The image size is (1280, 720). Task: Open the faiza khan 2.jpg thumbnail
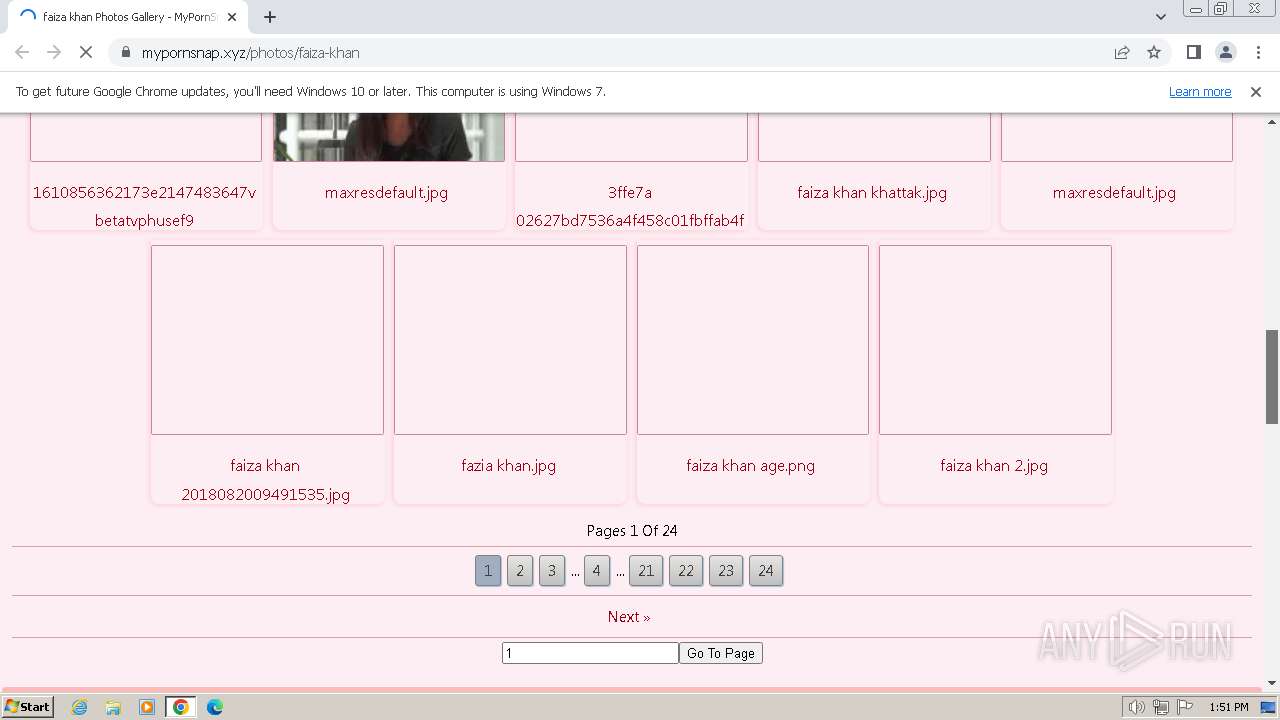coord(995,340)
